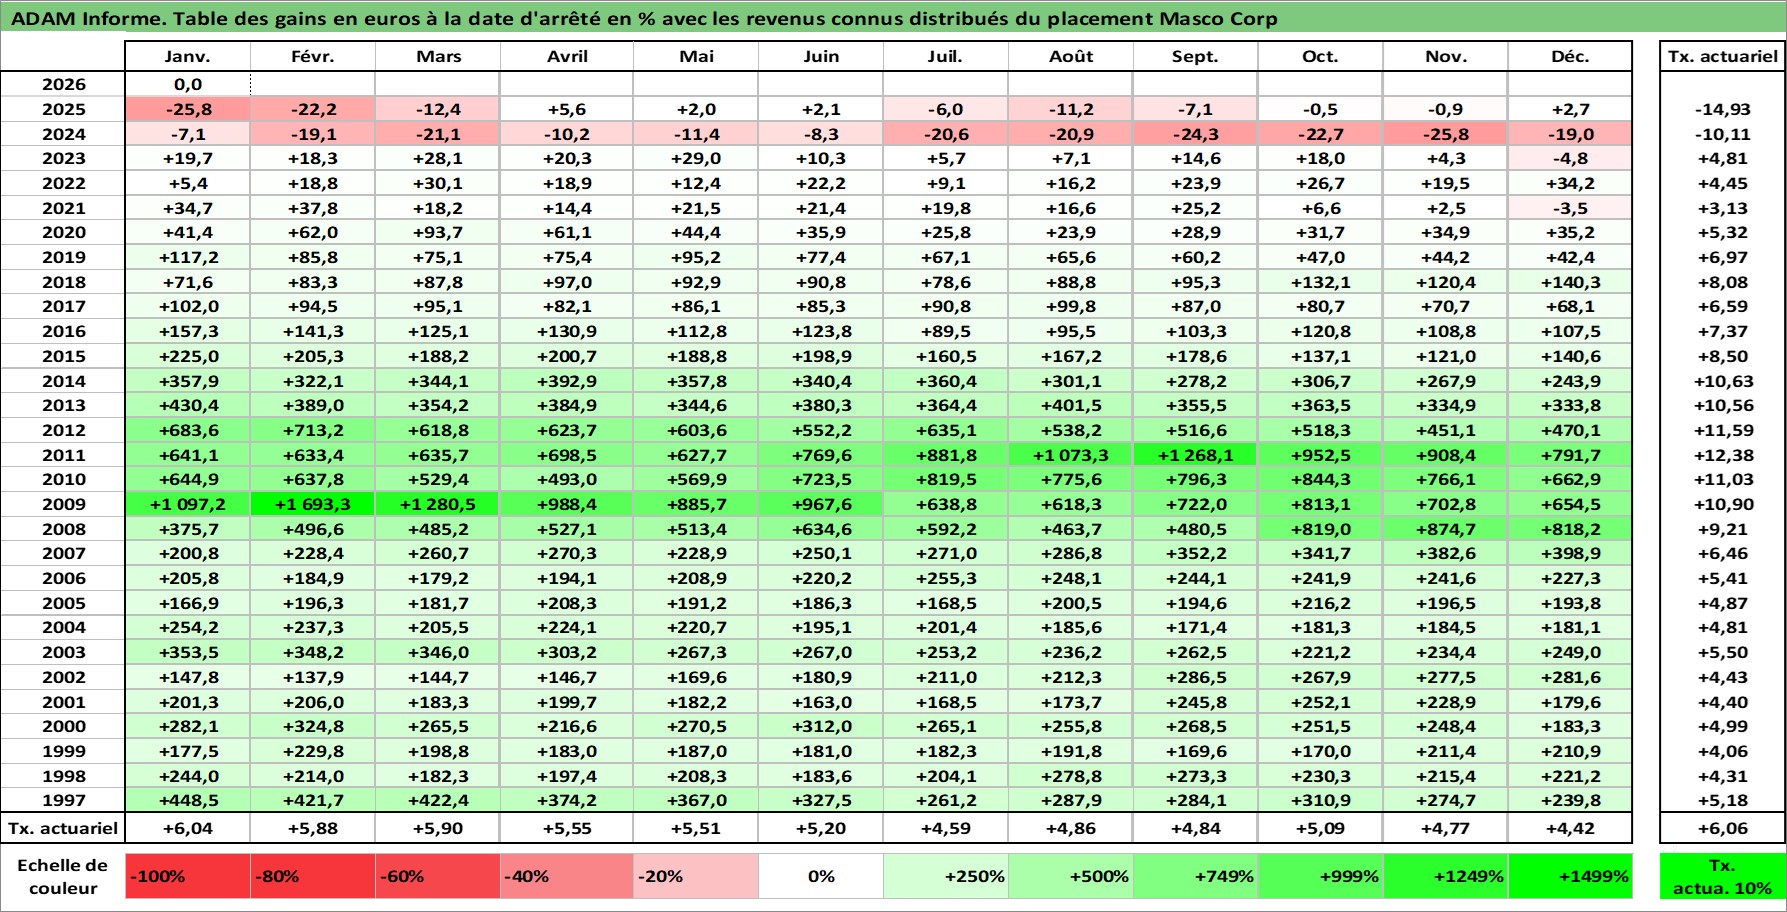Click the +12,38 actuarial rate for 2011

pyautogui.click(x=1722, y=455)
